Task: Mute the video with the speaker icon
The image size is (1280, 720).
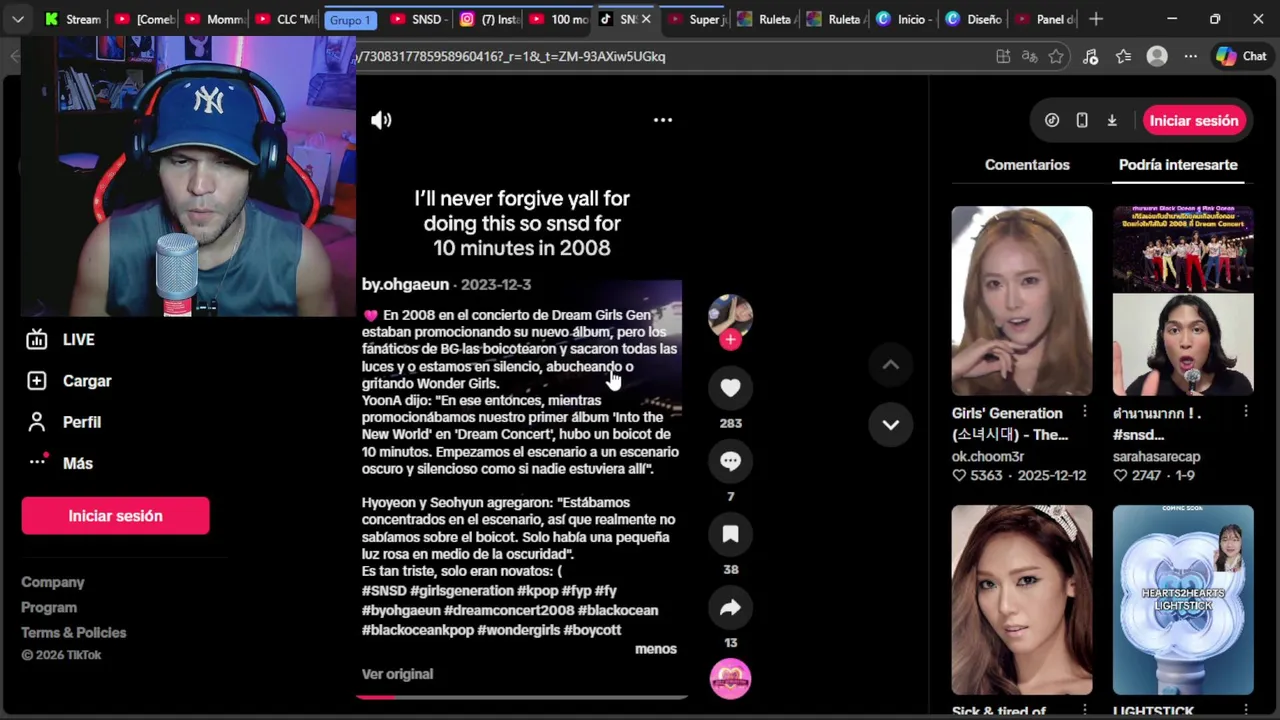Action: 381,120
